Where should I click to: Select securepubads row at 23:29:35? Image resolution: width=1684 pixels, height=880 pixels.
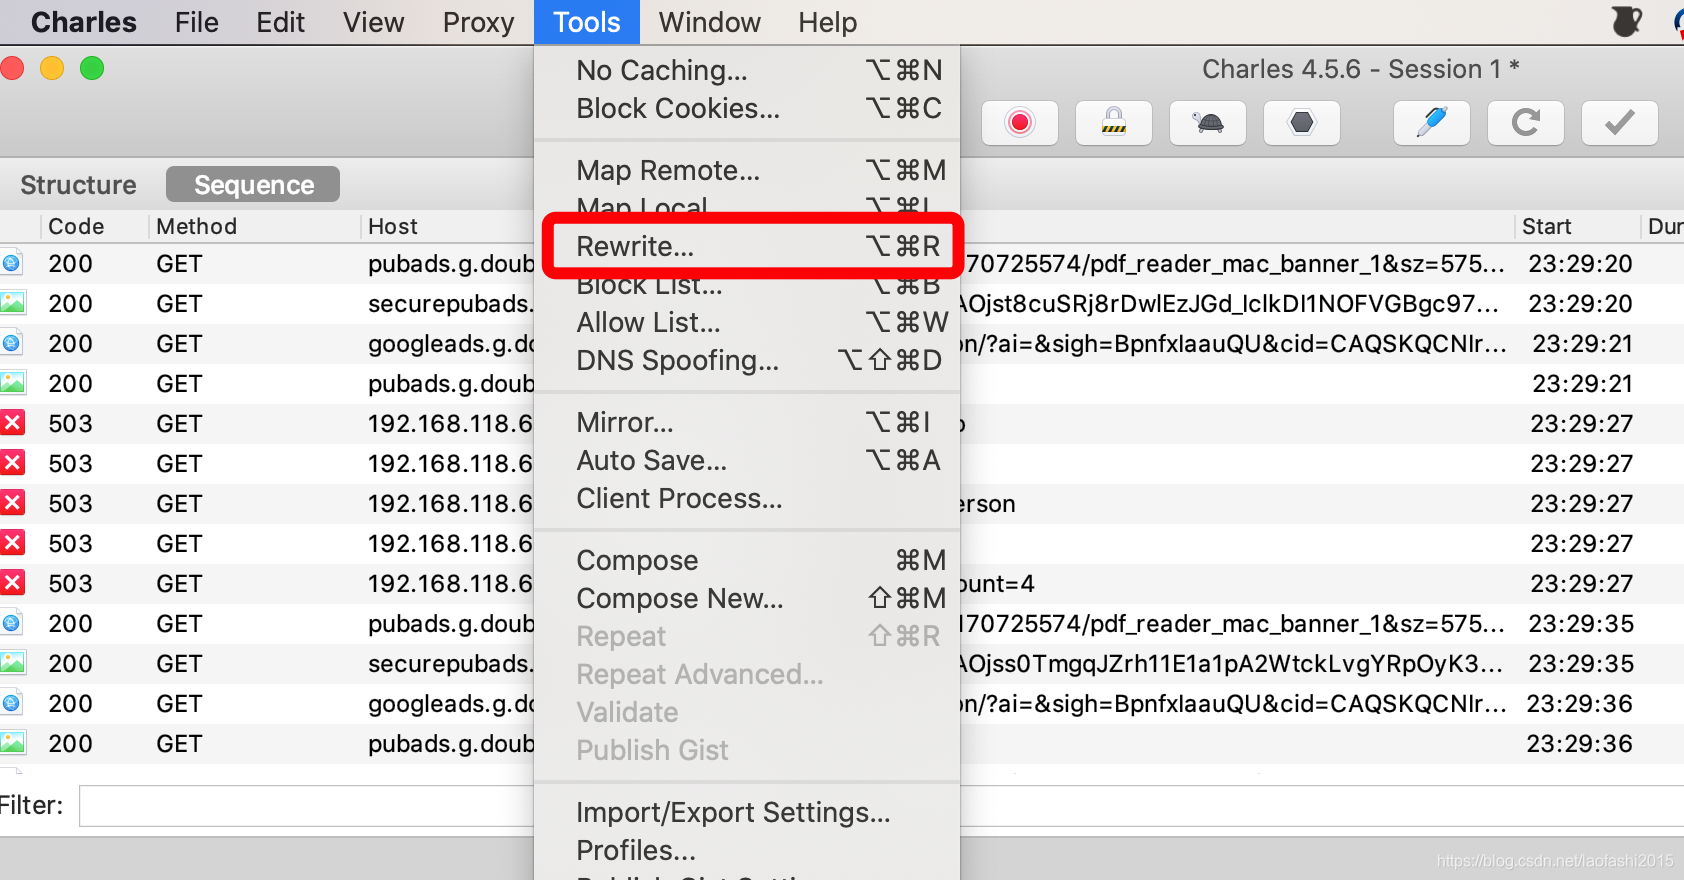pyautogui.click(x=842, y=664)
